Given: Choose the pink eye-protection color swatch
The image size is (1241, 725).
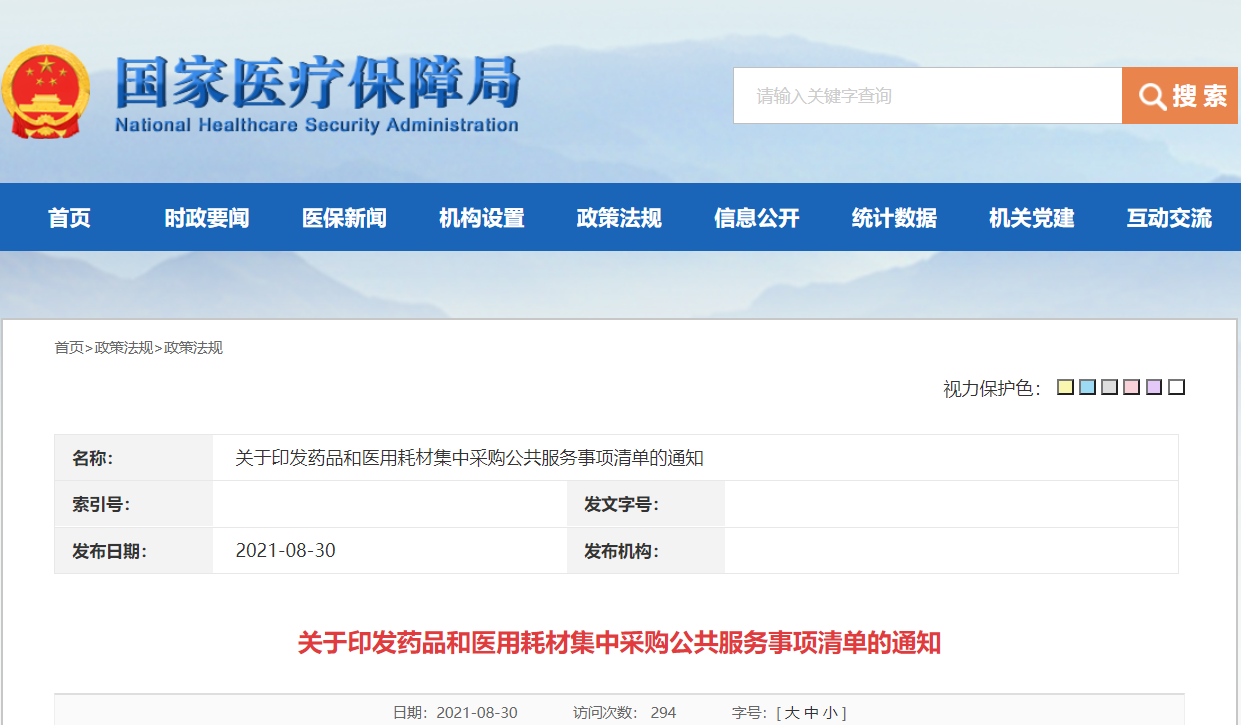Looking at the screenshot, I should [x=1131, y=388].
